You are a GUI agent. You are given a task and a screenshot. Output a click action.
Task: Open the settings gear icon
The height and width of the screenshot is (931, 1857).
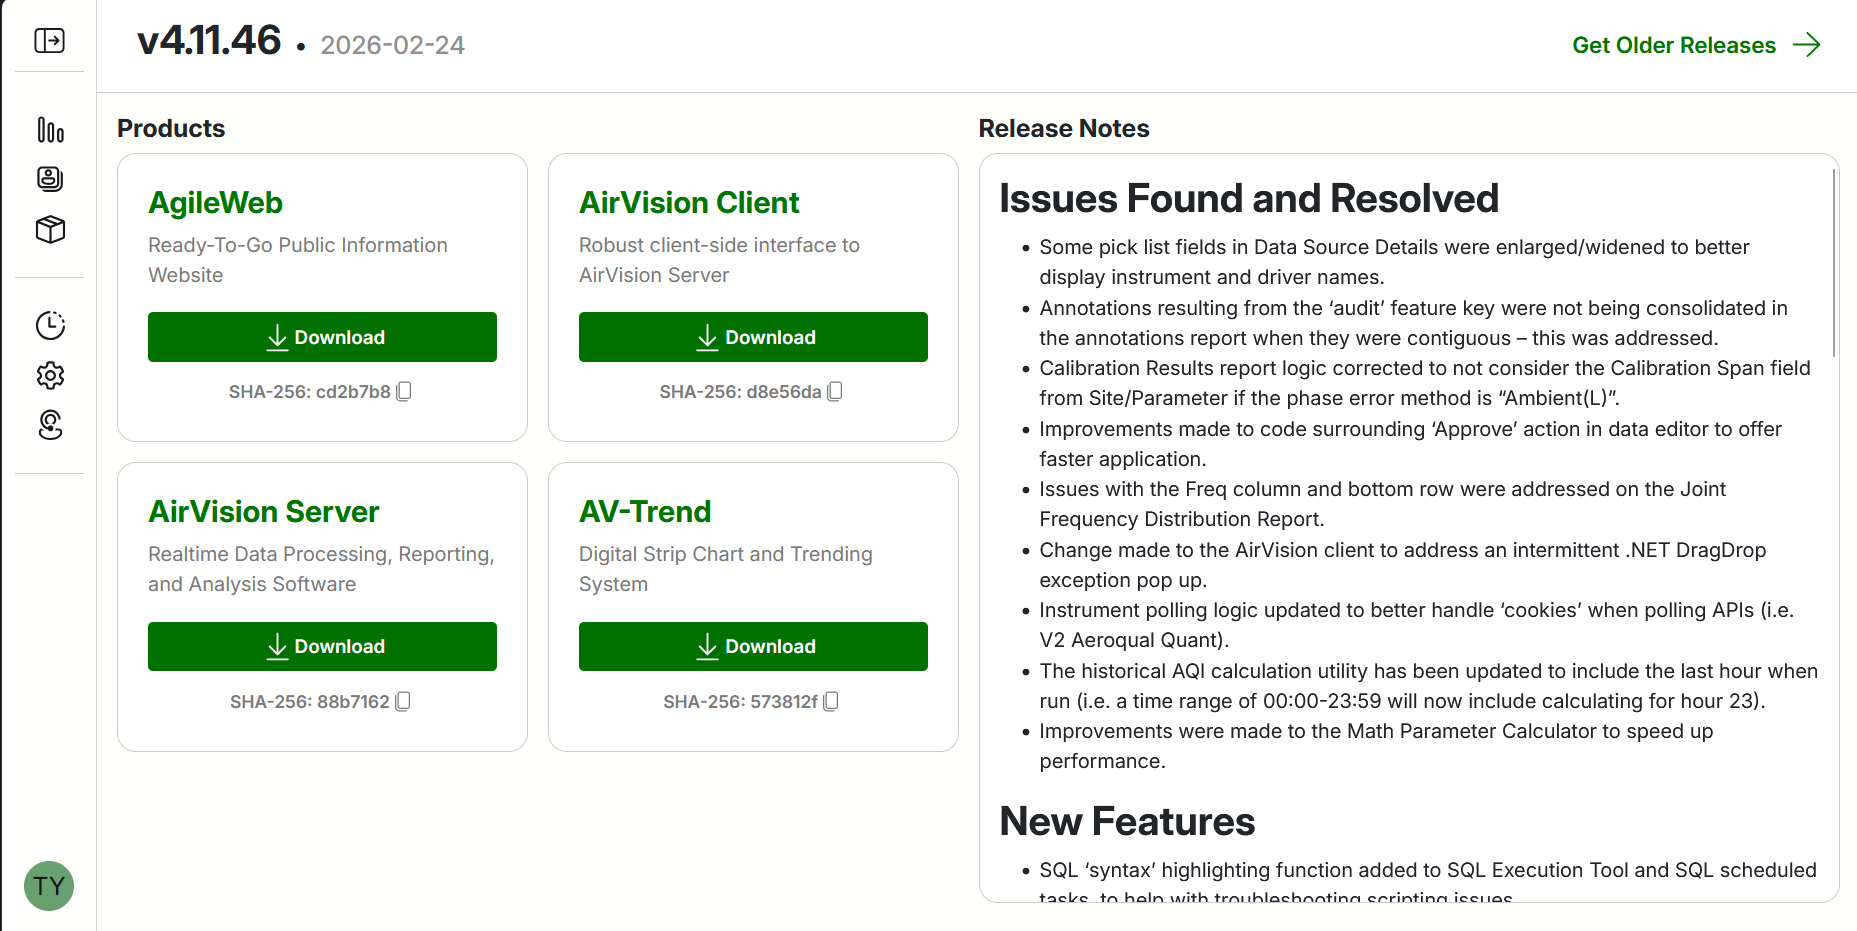coord(50,375)
